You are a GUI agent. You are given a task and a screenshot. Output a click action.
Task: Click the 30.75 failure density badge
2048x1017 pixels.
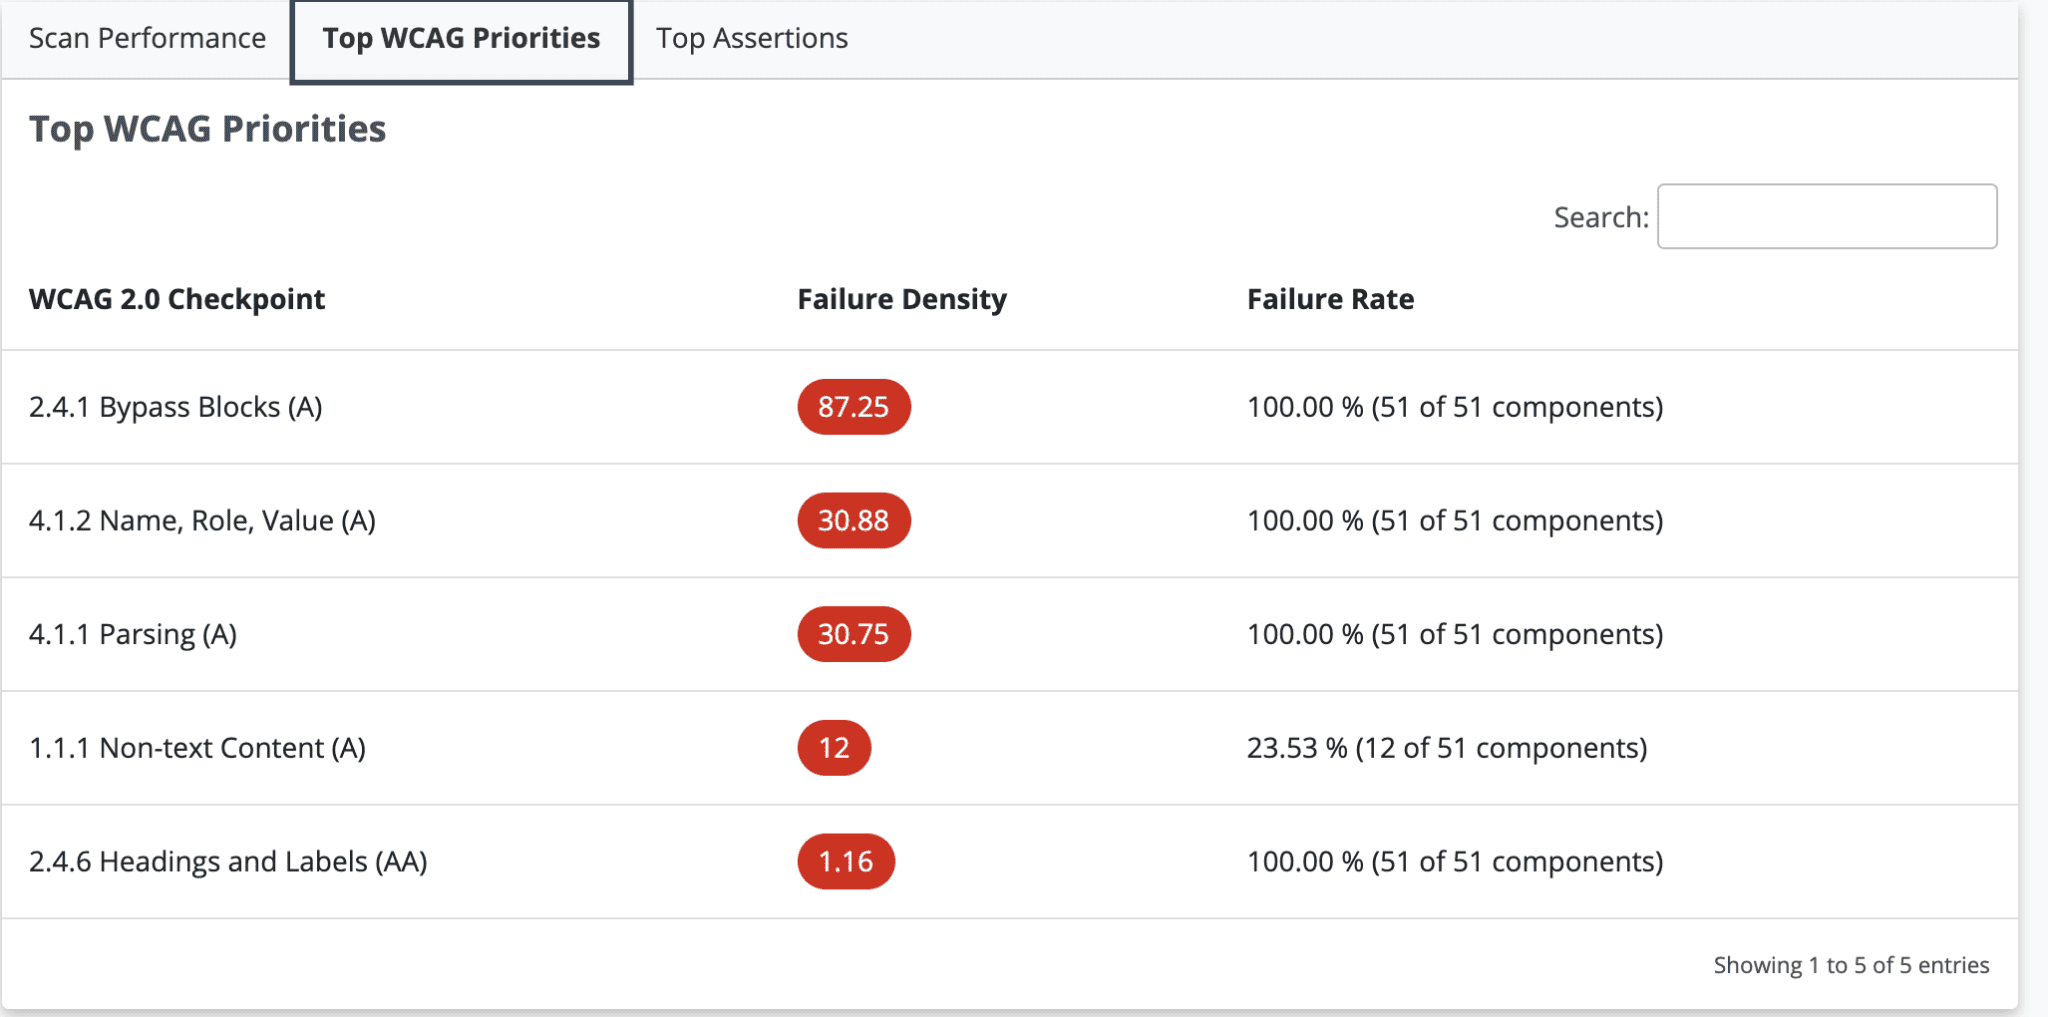pos(853,634)
